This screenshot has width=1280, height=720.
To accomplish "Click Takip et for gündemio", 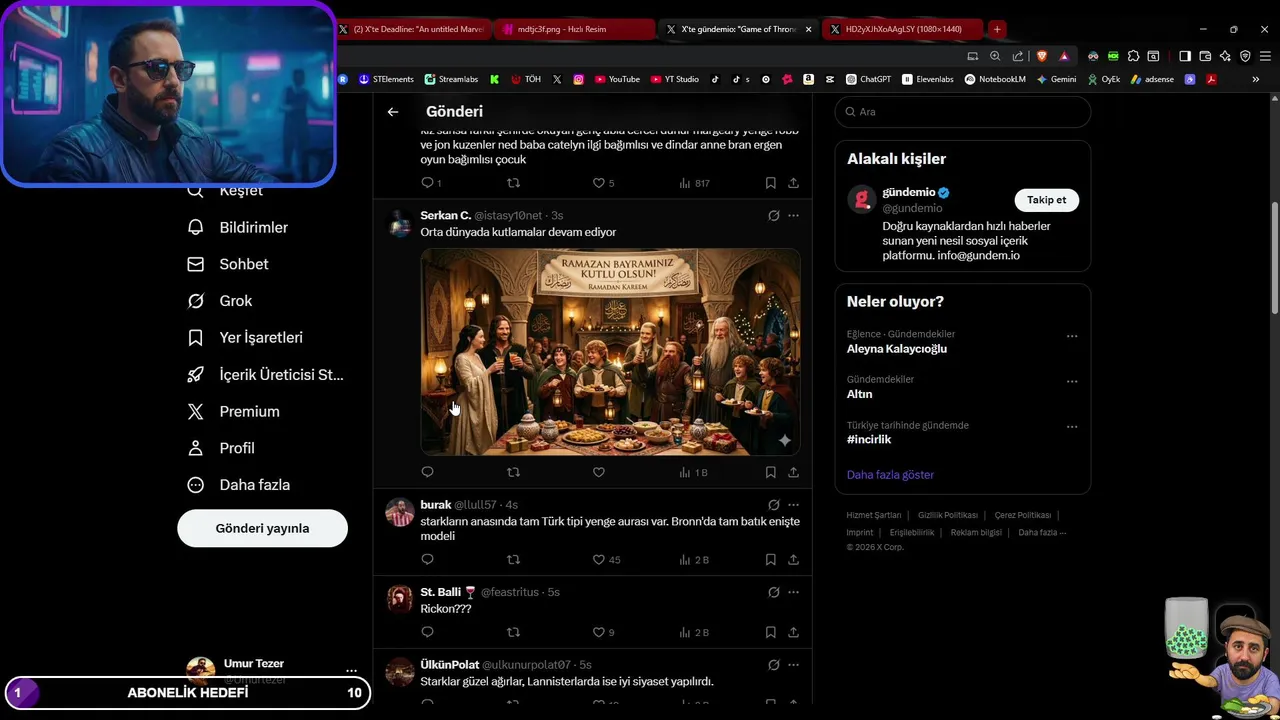I will tap(1046, 200).
